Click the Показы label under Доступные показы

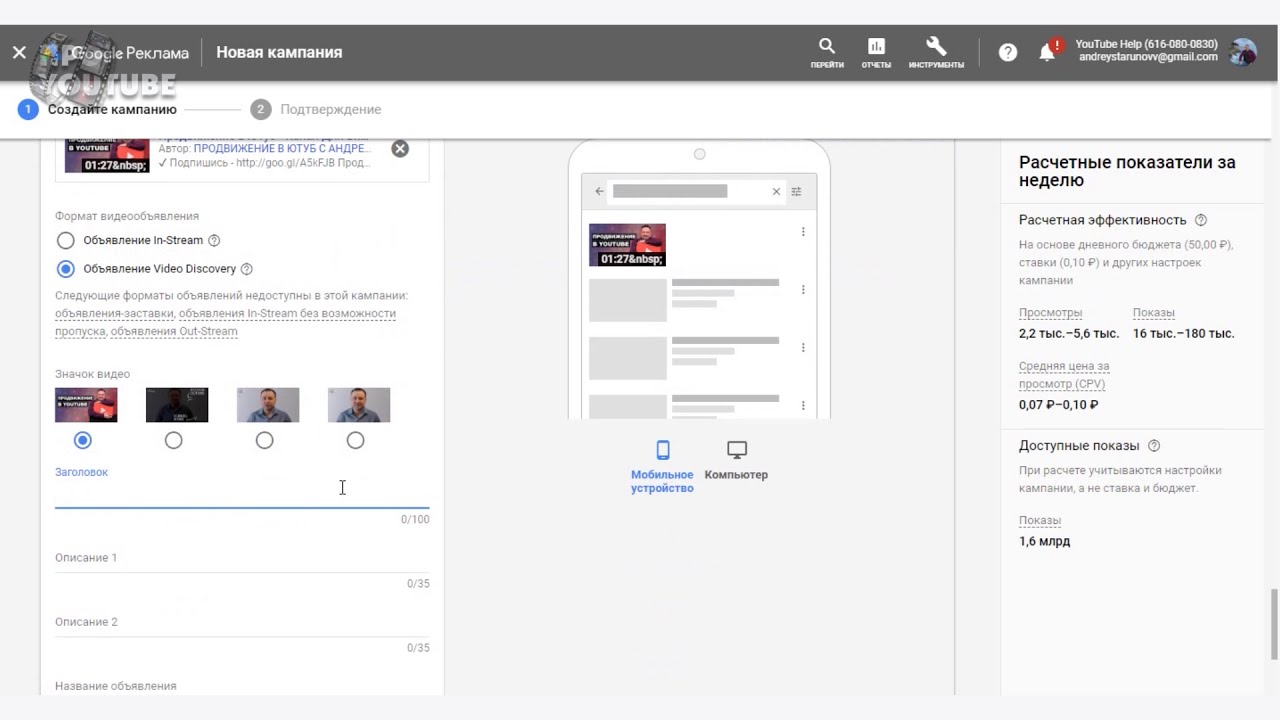1040,521
